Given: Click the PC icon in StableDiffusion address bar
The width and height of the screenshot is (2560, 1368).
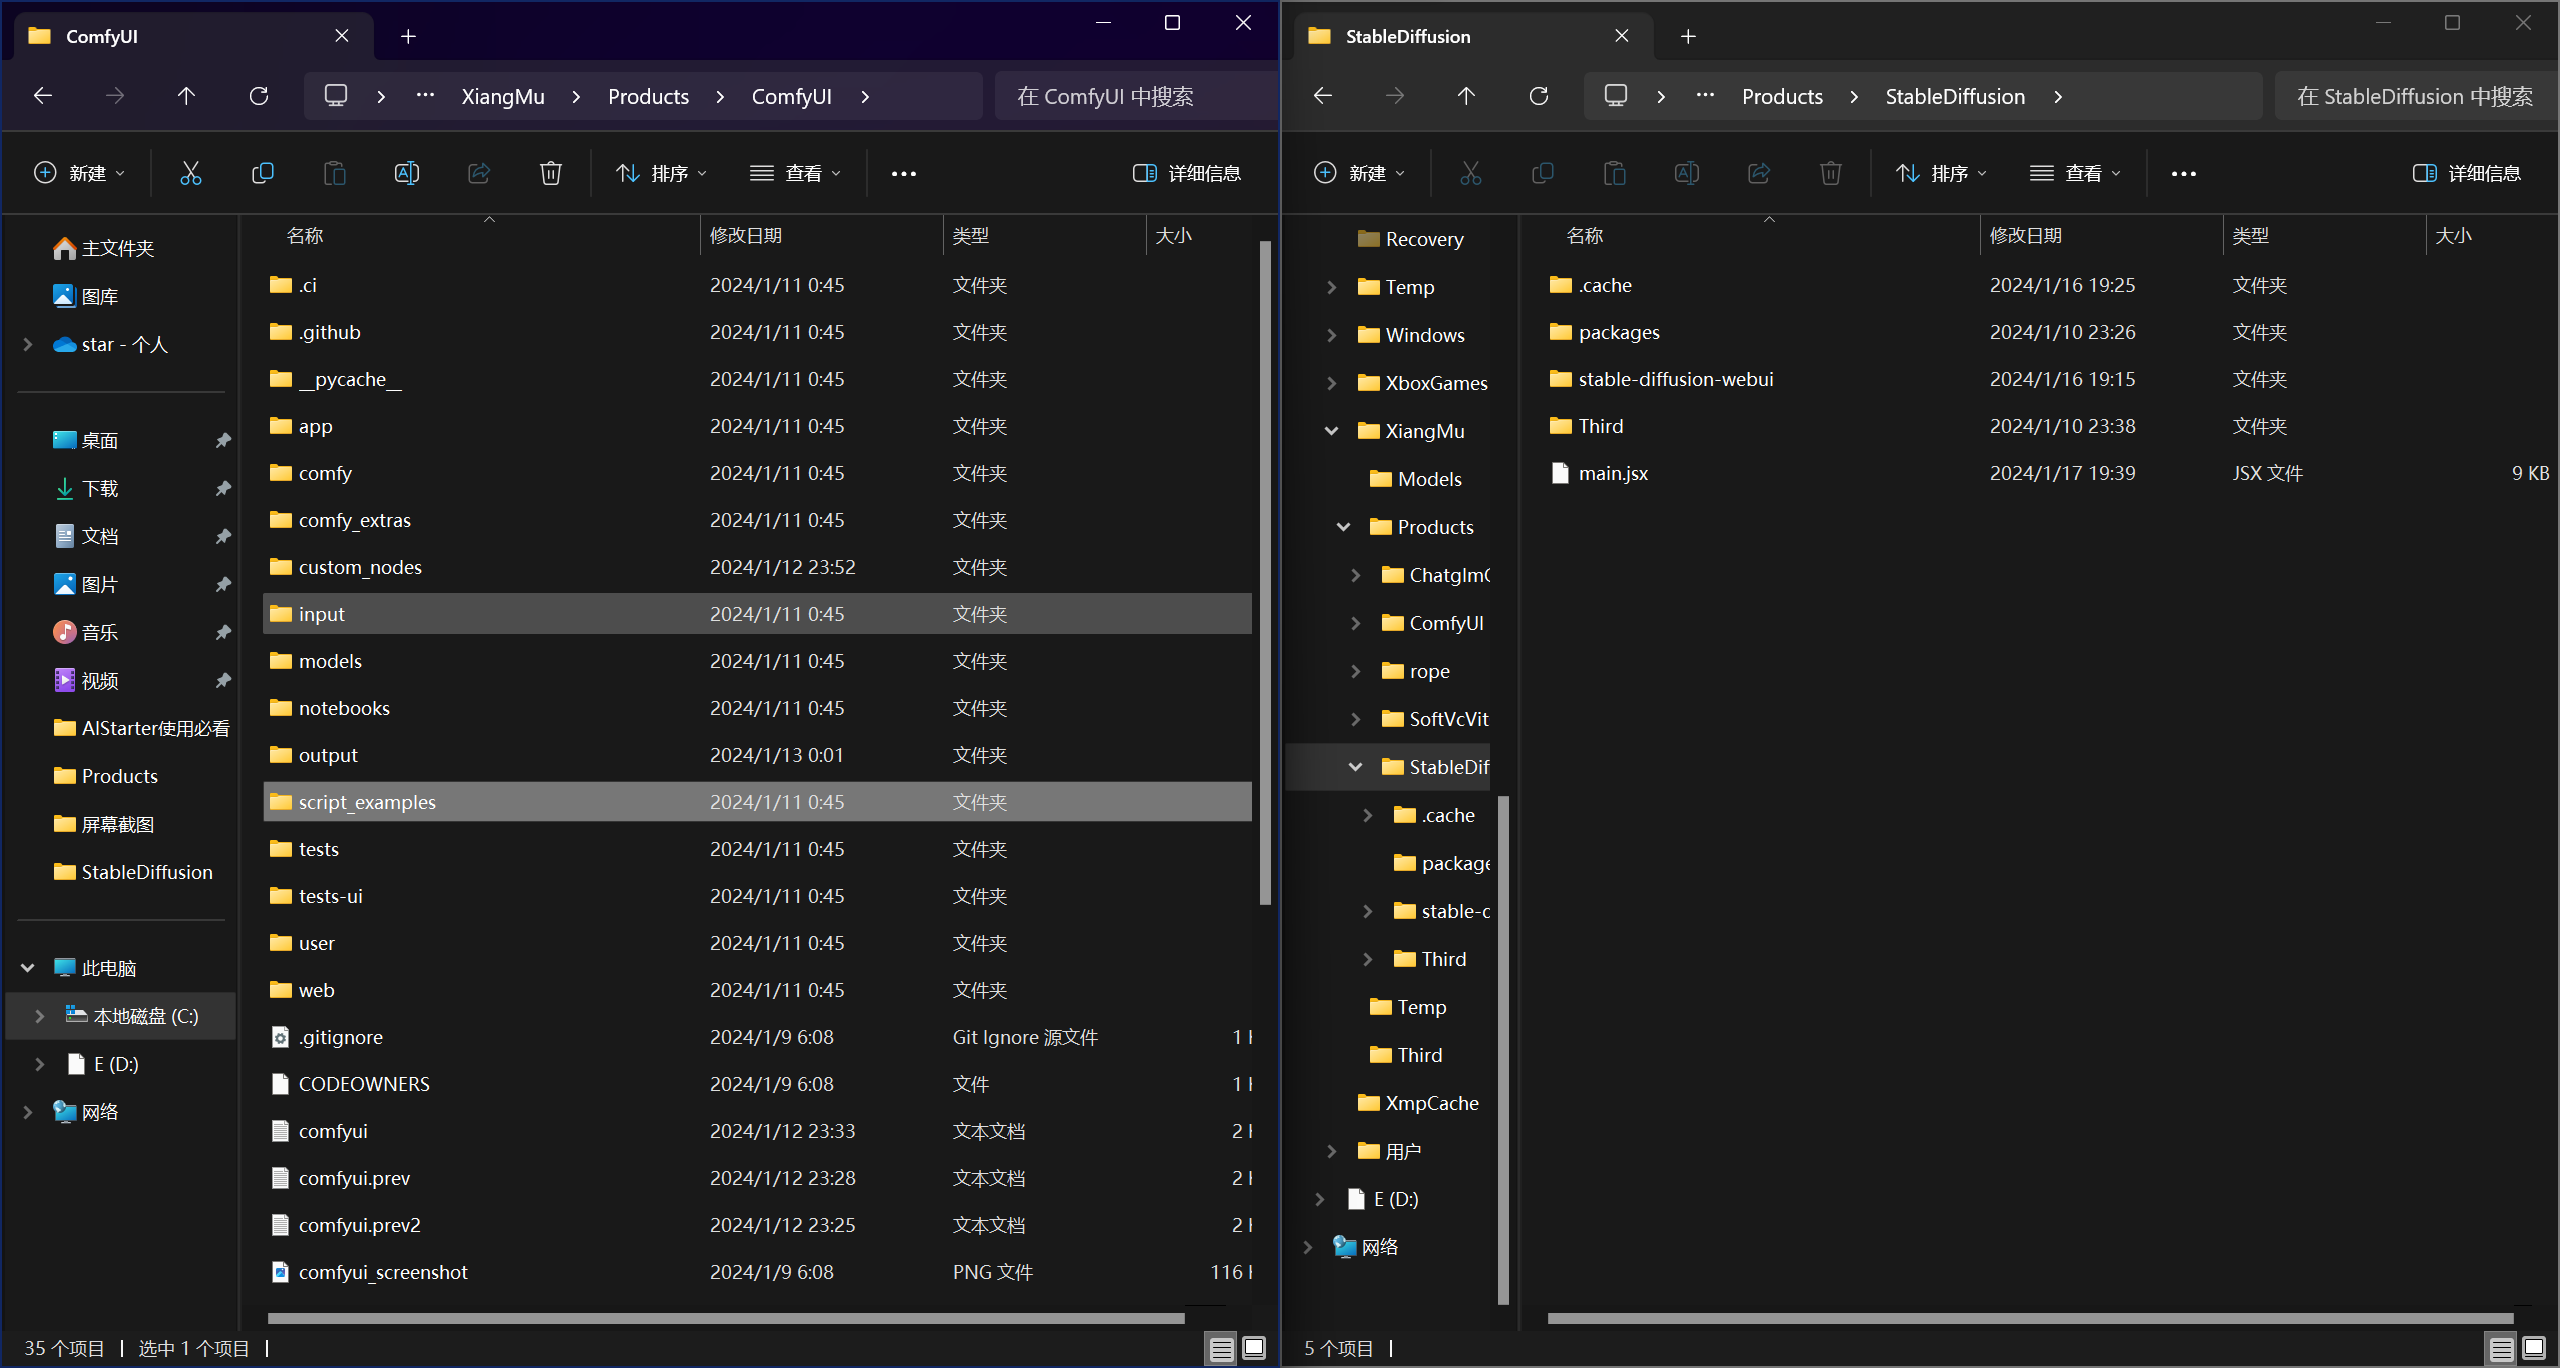Looking at the screenshot, I should [1616, 96].
